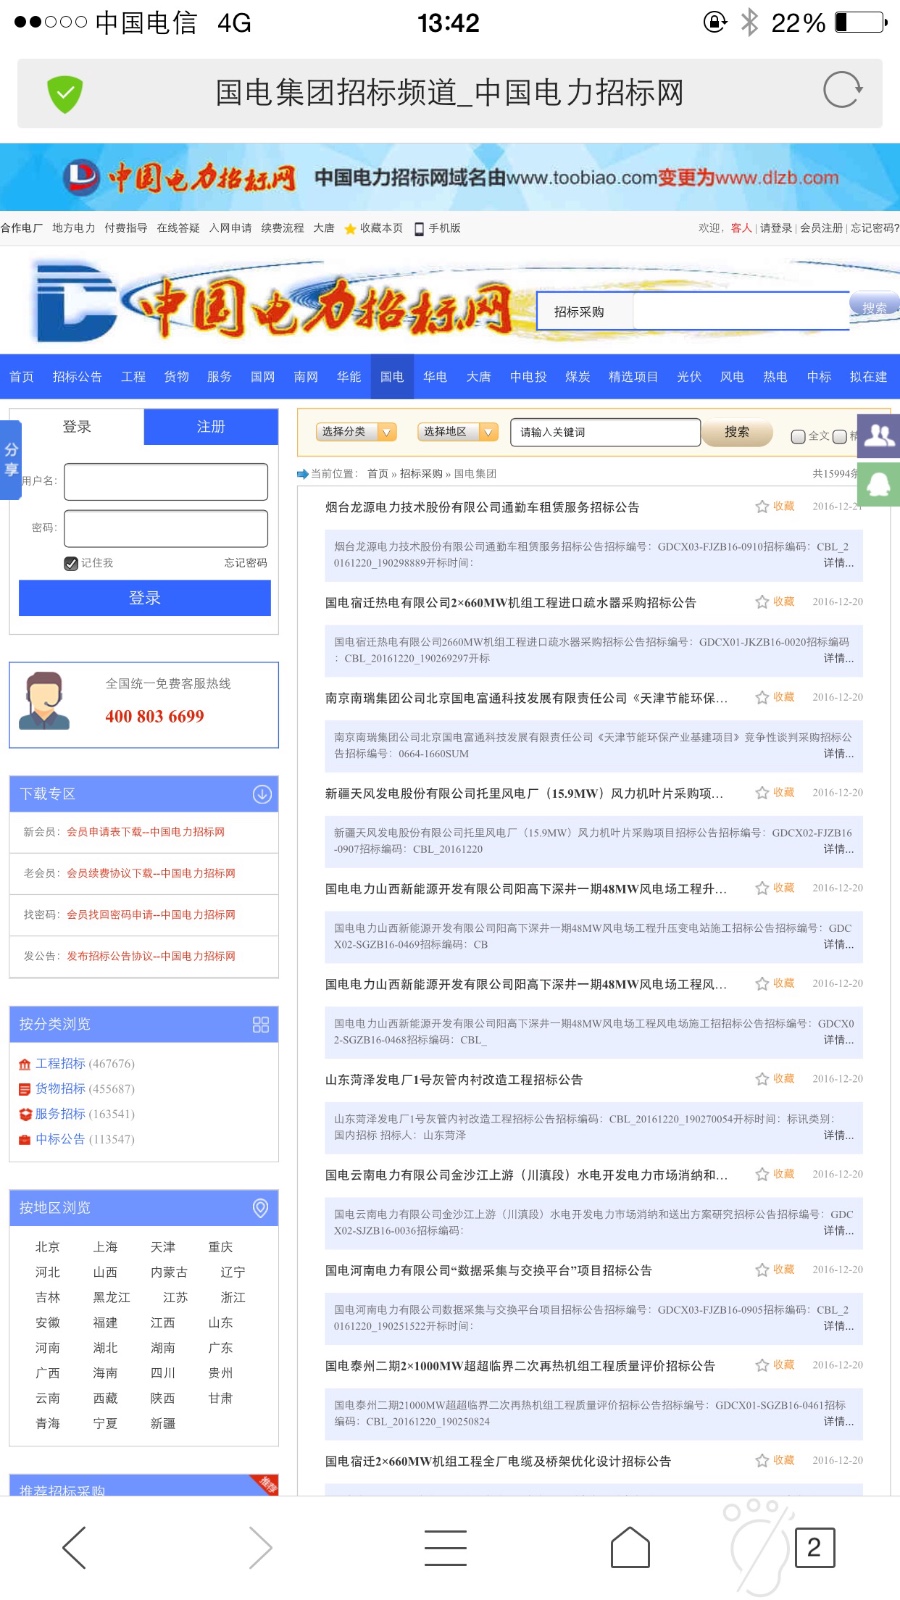Reload the page with the refresh icon

842,91
